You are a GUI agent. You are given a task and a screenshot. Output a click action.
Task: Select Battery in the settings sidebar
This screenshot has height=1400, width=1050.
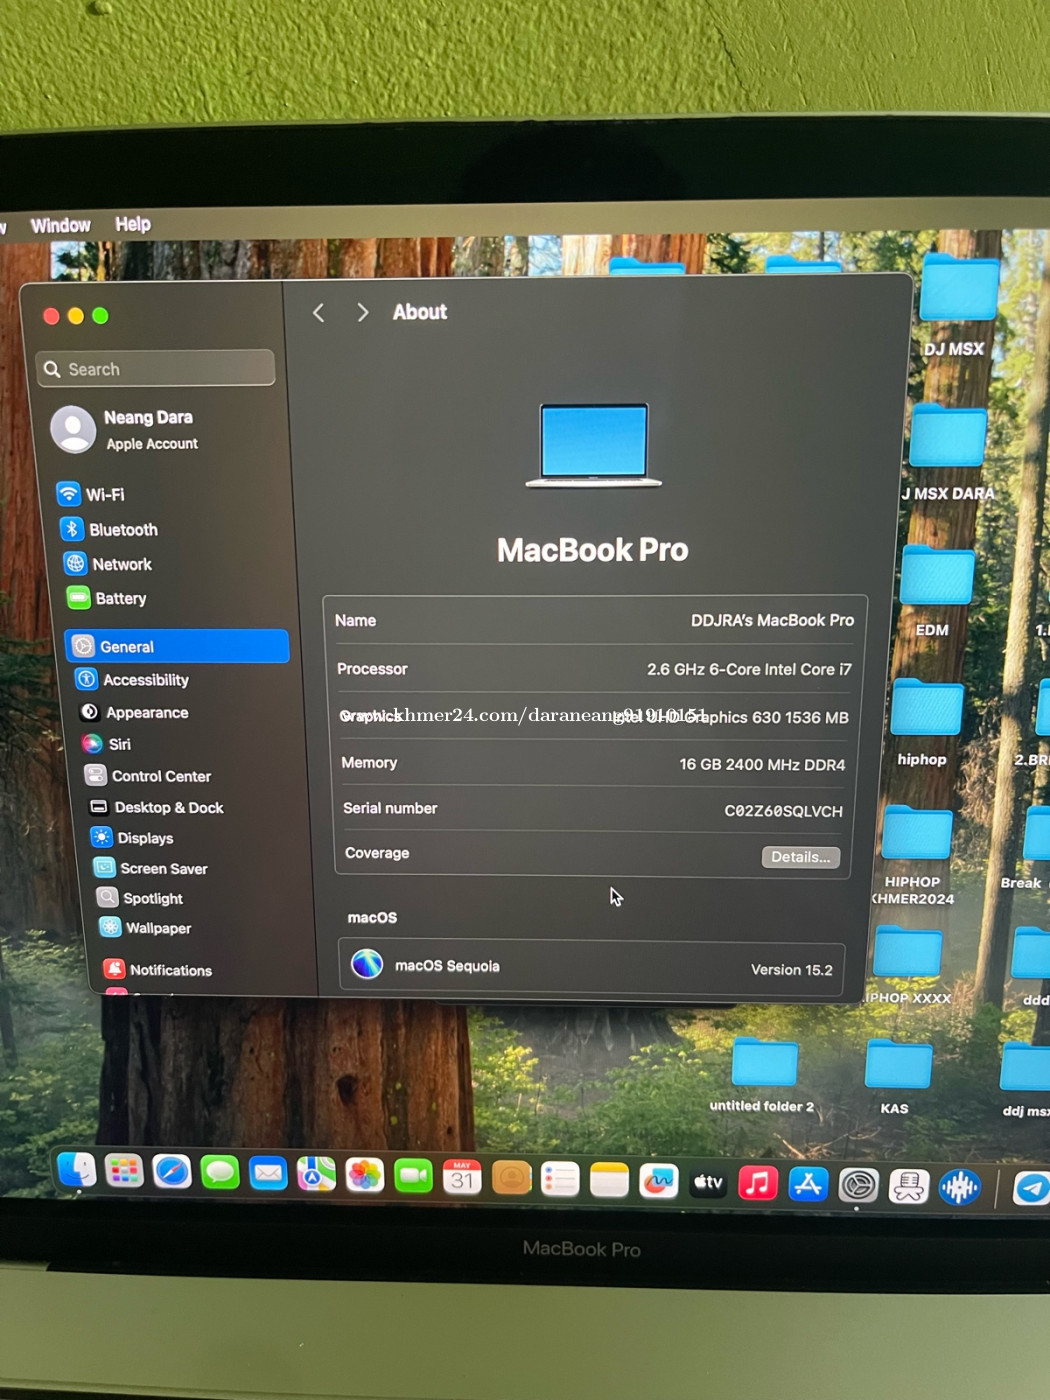coord(107,598)
